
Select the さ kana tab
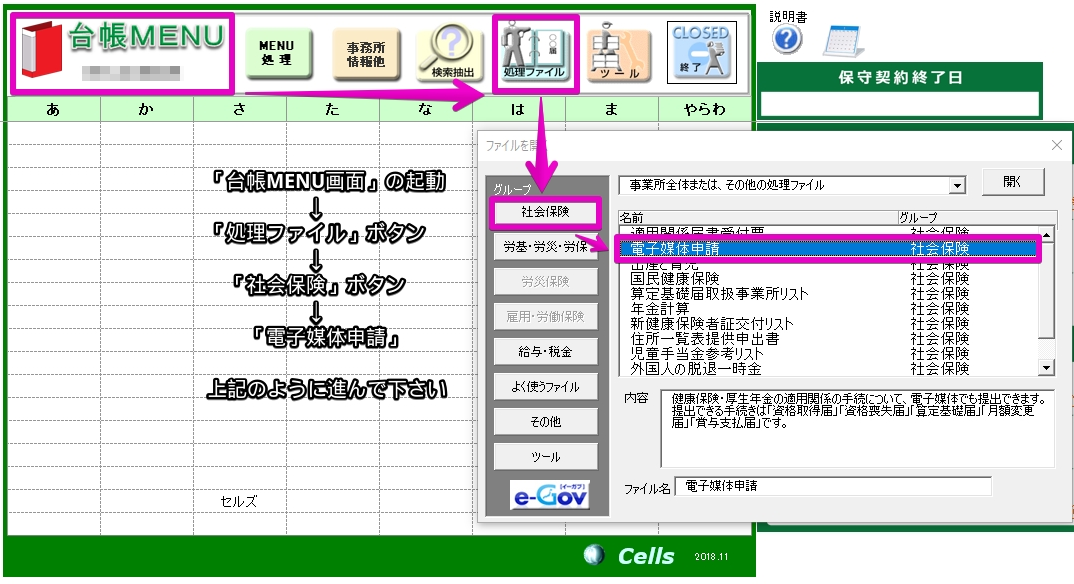point(240,109)
